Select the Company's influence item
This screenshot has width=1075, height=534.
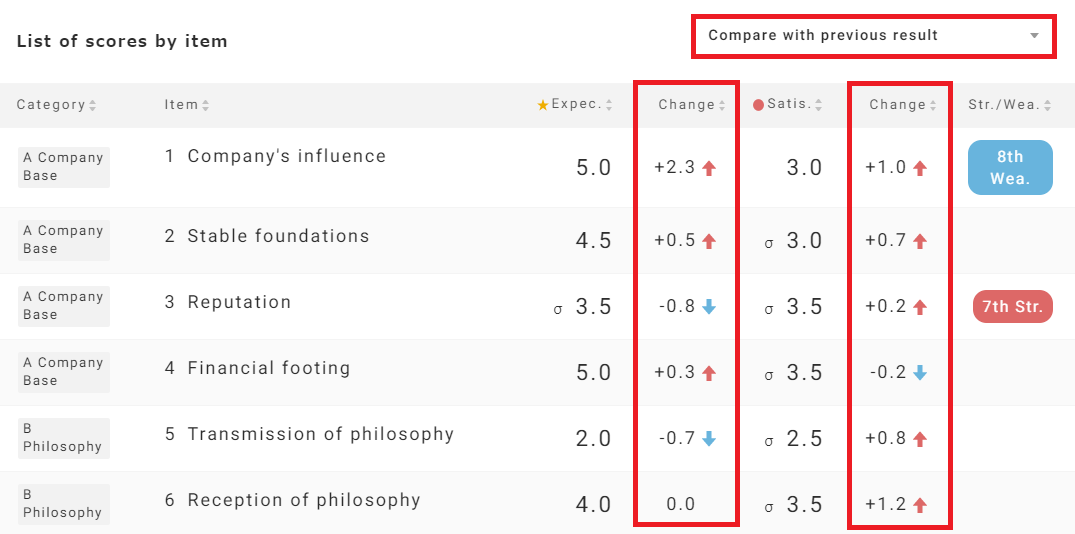(x=286, y=156)
